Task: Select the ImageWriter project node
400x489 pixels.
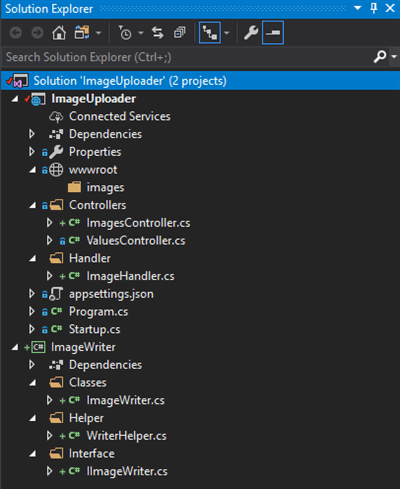Action: click(83, 347)
